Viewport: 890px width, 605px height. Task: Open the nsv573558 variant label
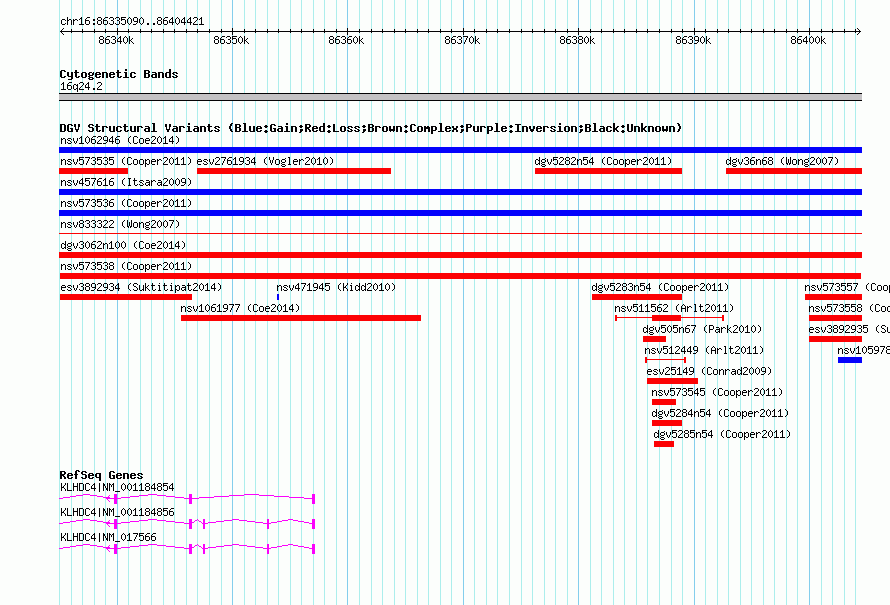(x=849, y=308)
